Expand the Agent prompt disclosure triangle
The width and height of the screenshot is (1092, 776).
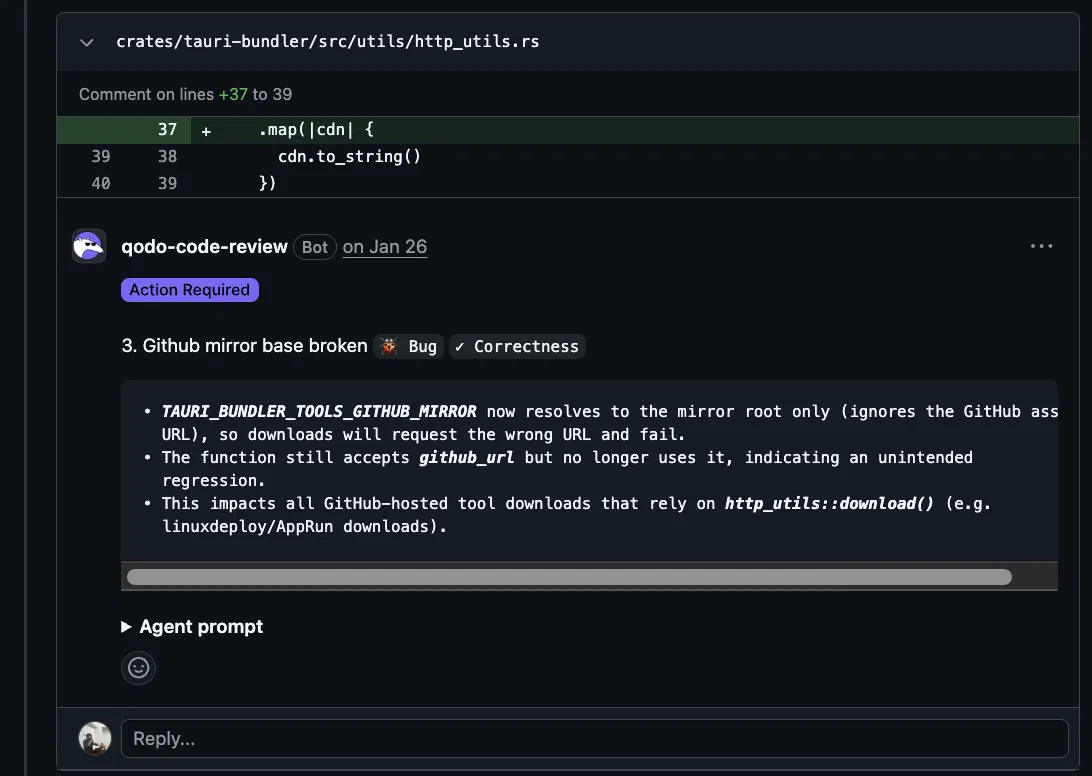tap(126, 627)
